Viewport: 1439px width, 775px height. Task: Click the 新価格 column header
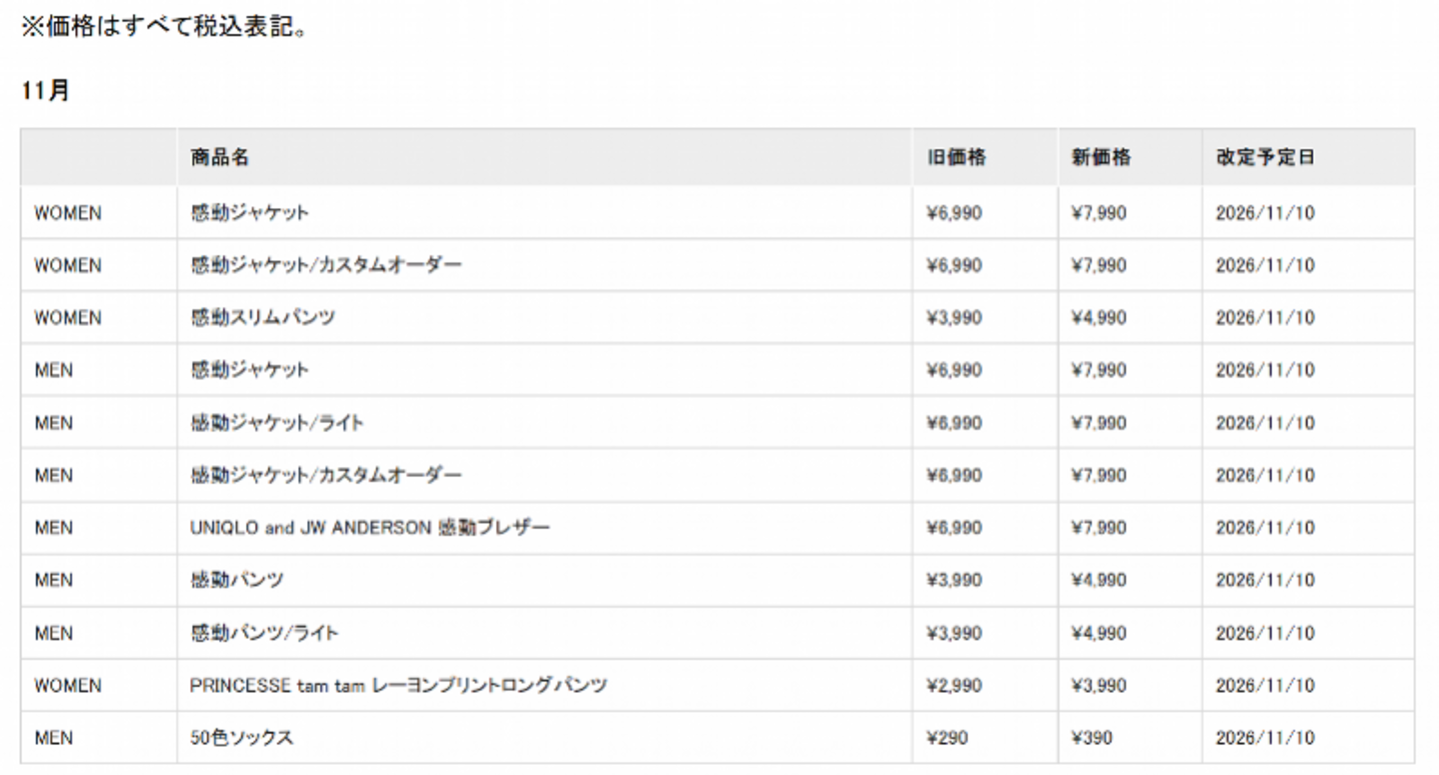[1101, 158]
